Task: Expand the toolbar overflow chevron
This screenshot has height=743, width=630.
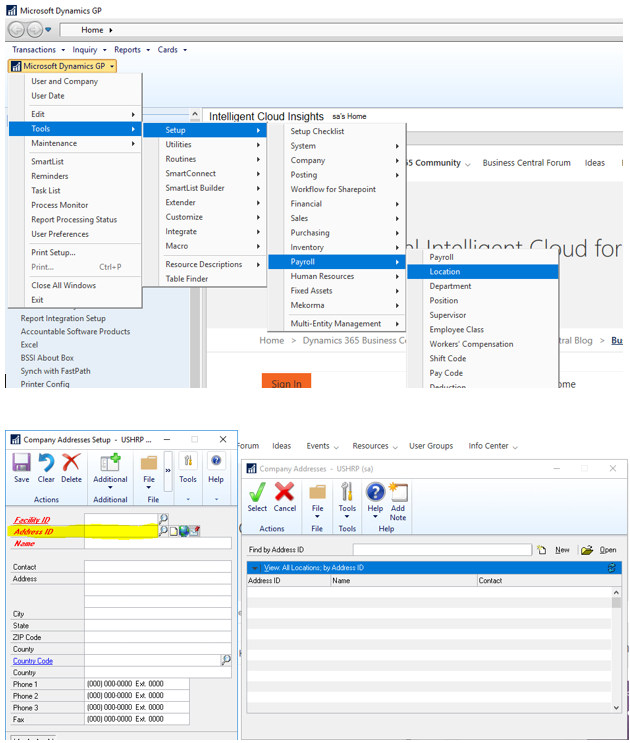Action: click(x=168, y=471)
